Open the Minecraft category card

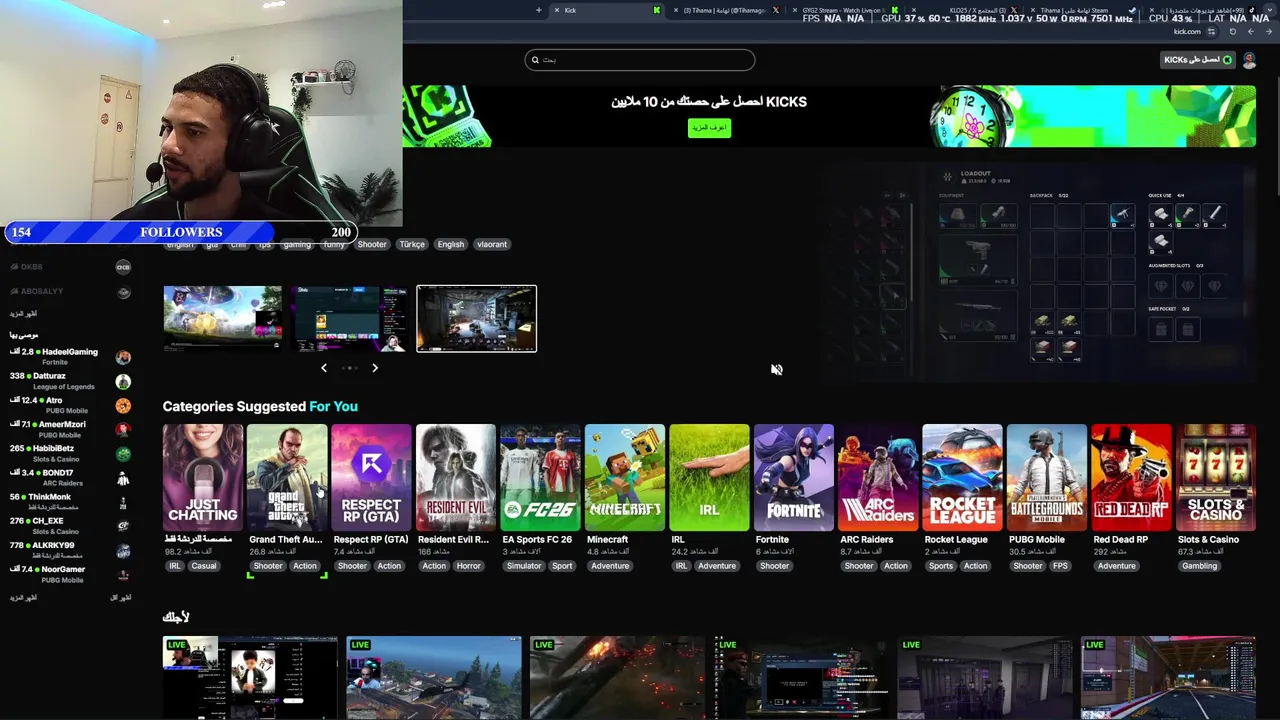pyautogui.click(x=625, y=478)
